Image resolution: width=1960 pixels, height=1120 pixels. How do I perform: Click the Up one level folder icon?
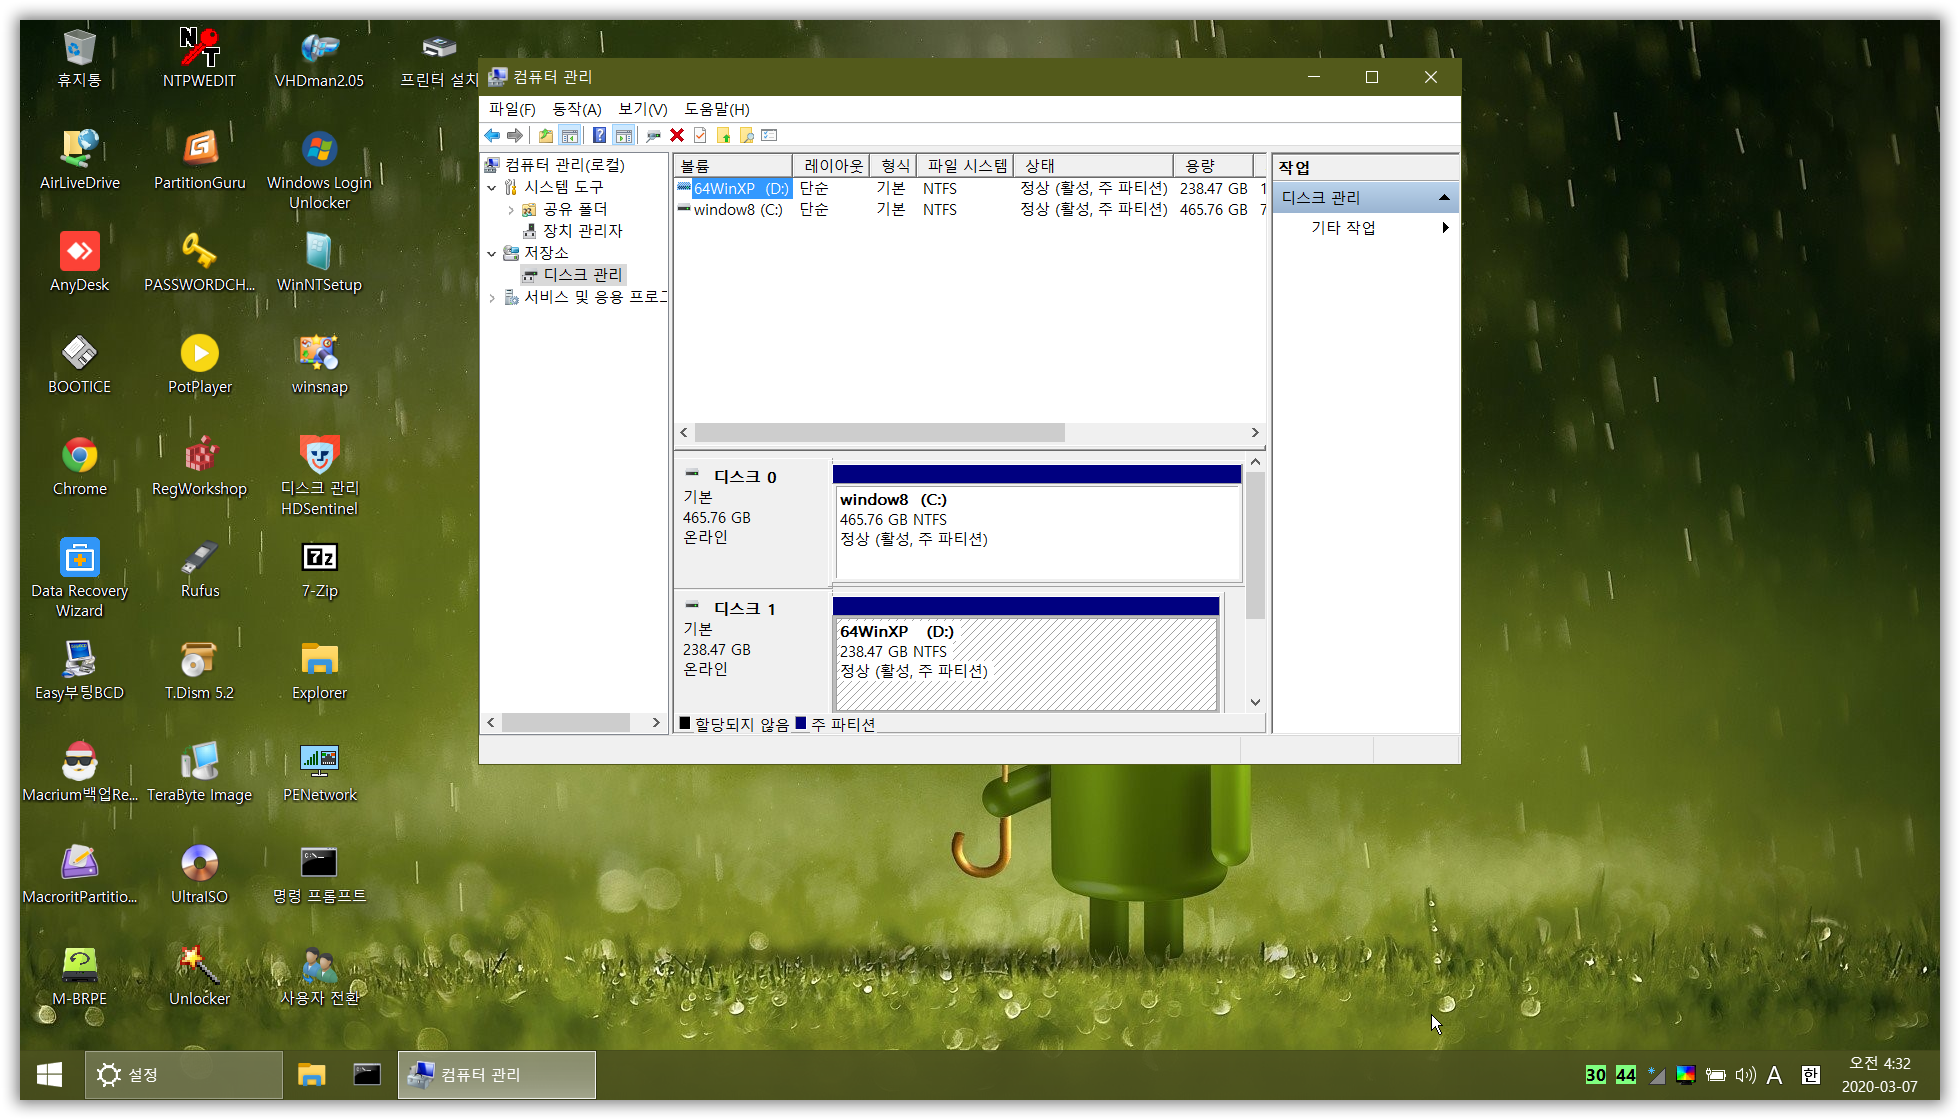coord(545,135)
